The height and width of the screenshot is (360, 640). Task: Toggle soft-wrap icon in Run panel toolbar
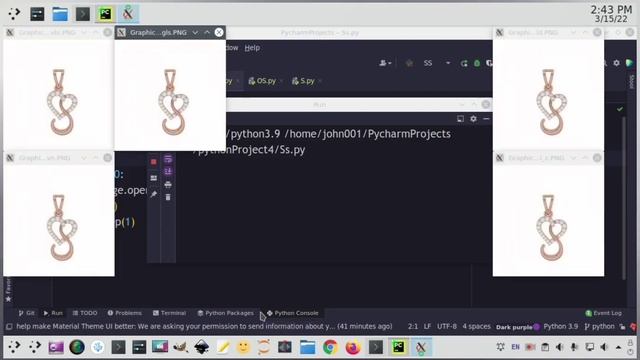[x=168, y=159]
